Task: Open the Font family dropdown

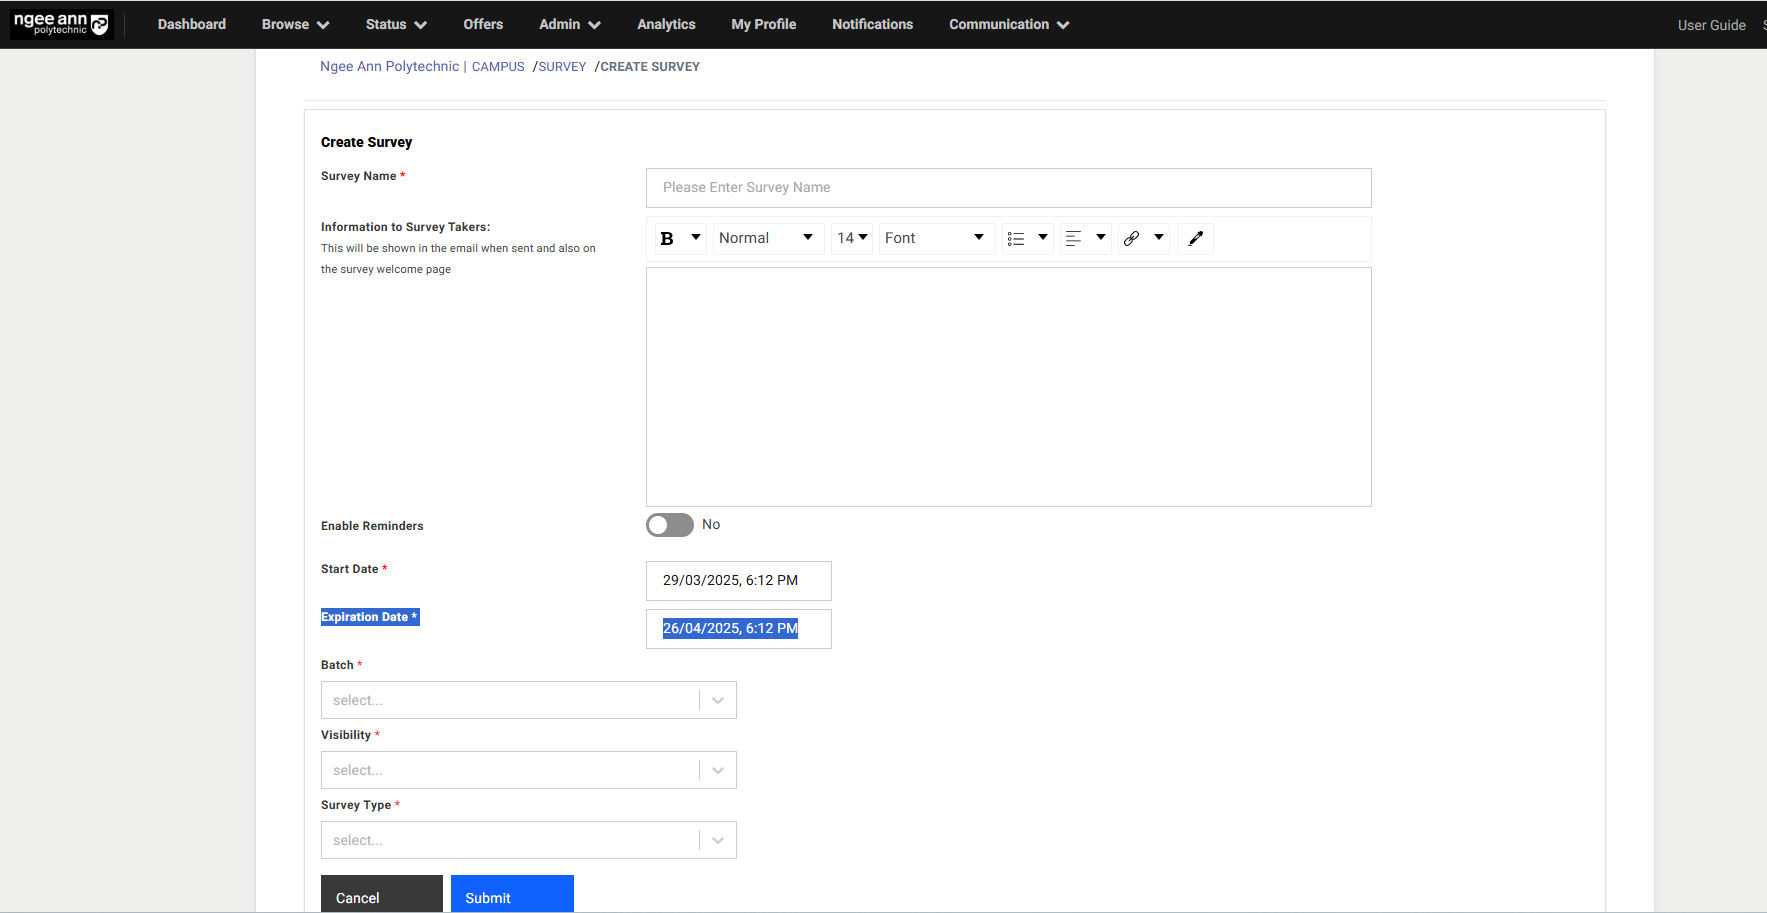Action: 936,239
